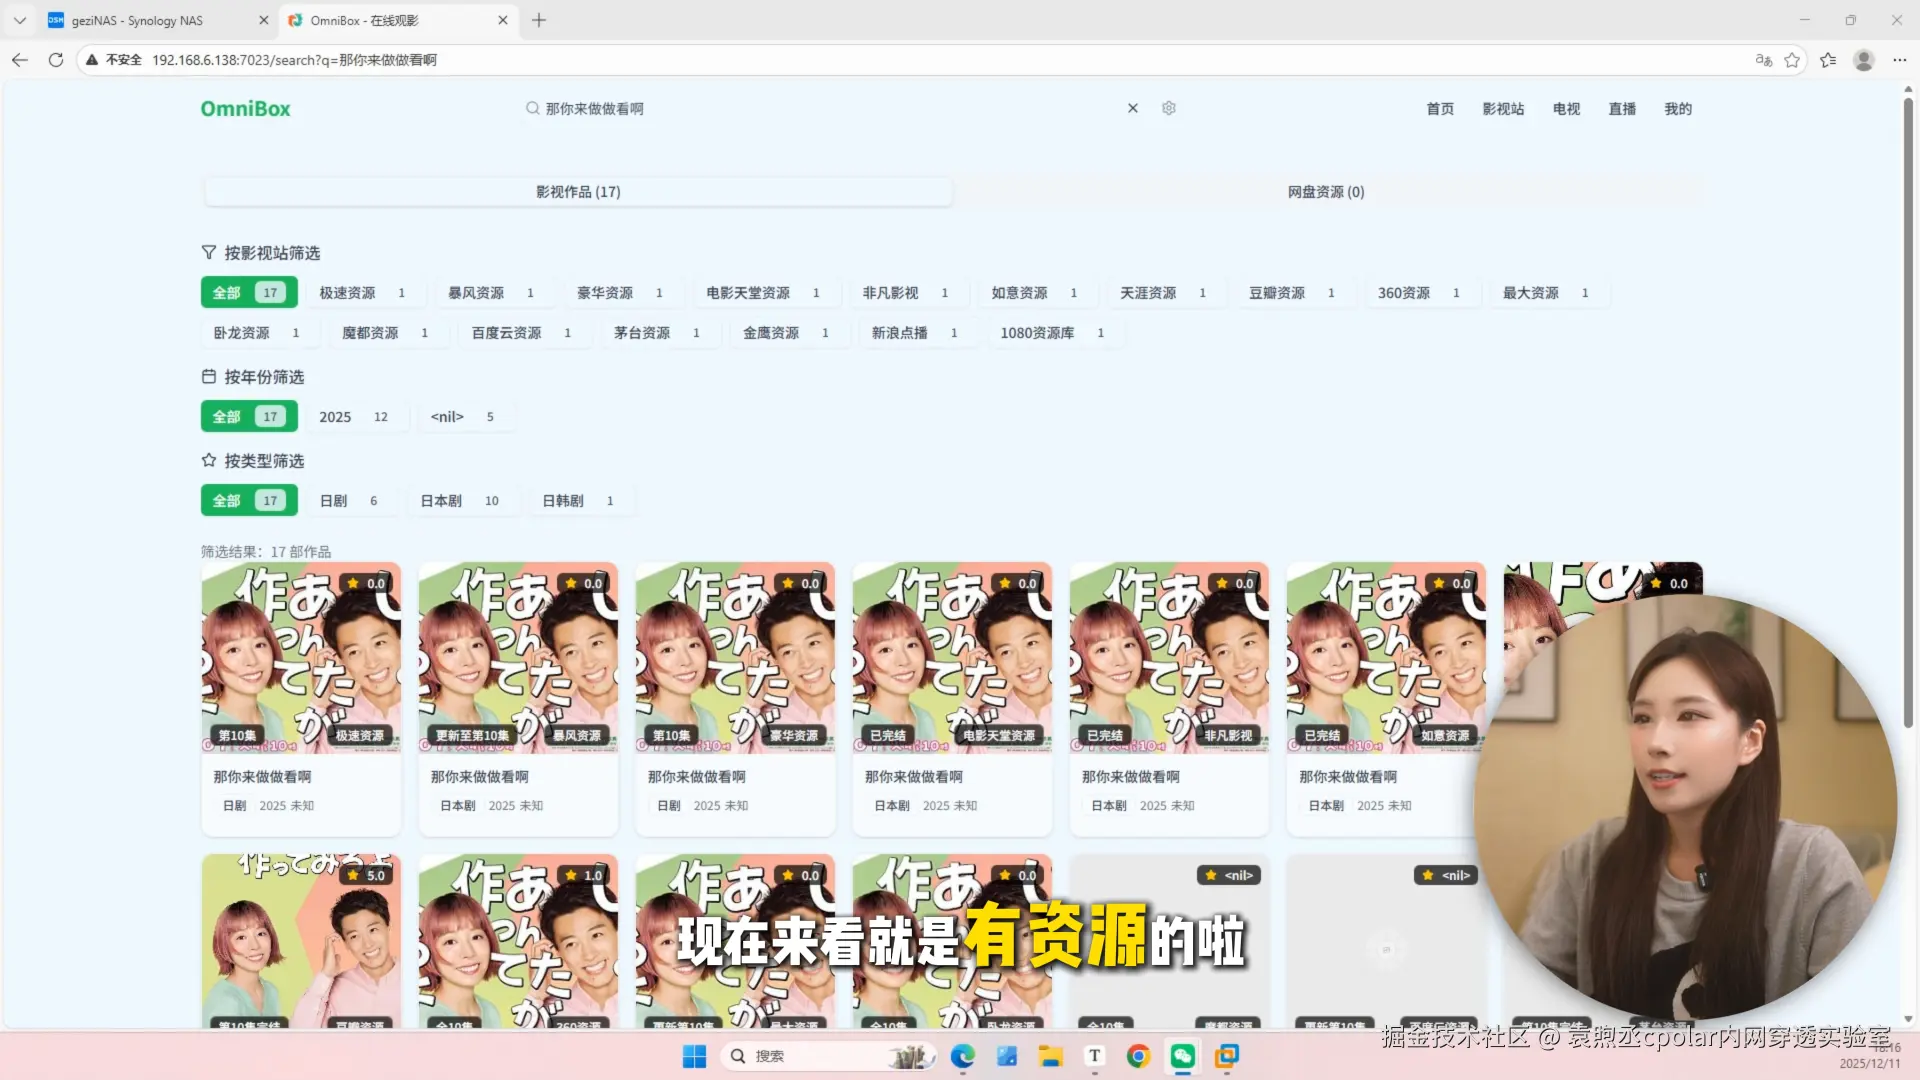Open search settings gear icon

click(1168, 108)
